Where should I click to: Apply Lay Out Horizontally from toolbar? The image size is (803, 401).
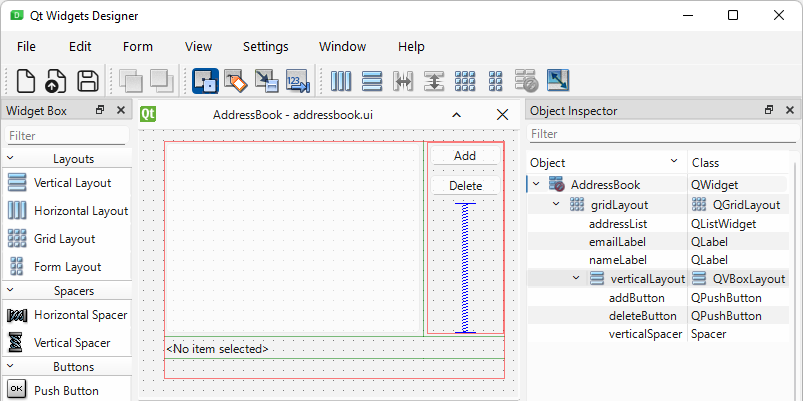coord(341,81)
